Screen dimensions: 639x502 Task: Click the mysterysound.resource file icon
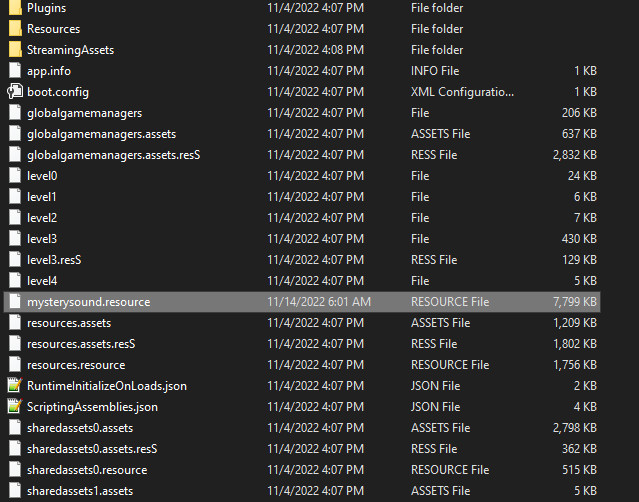click(x=14, y=302)
